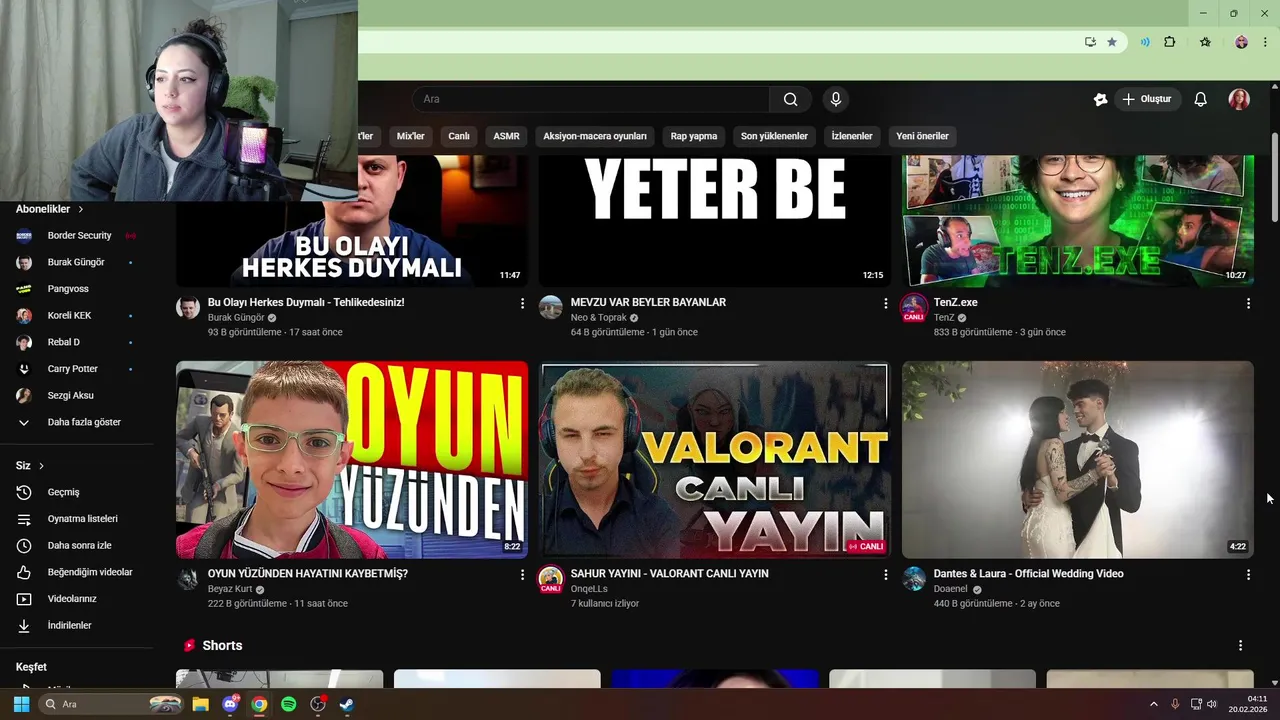Open Border Security subscription

click(x=77, y=236)
